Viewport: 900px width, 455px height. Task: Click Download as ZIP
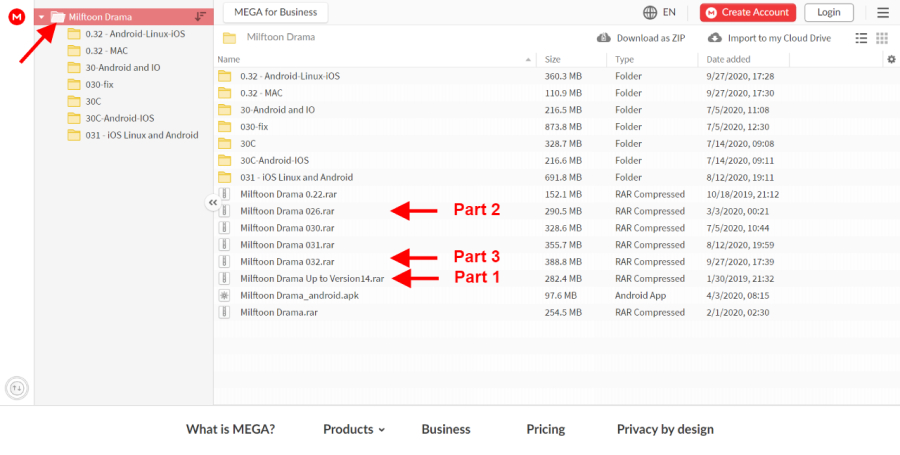(651, 38)
